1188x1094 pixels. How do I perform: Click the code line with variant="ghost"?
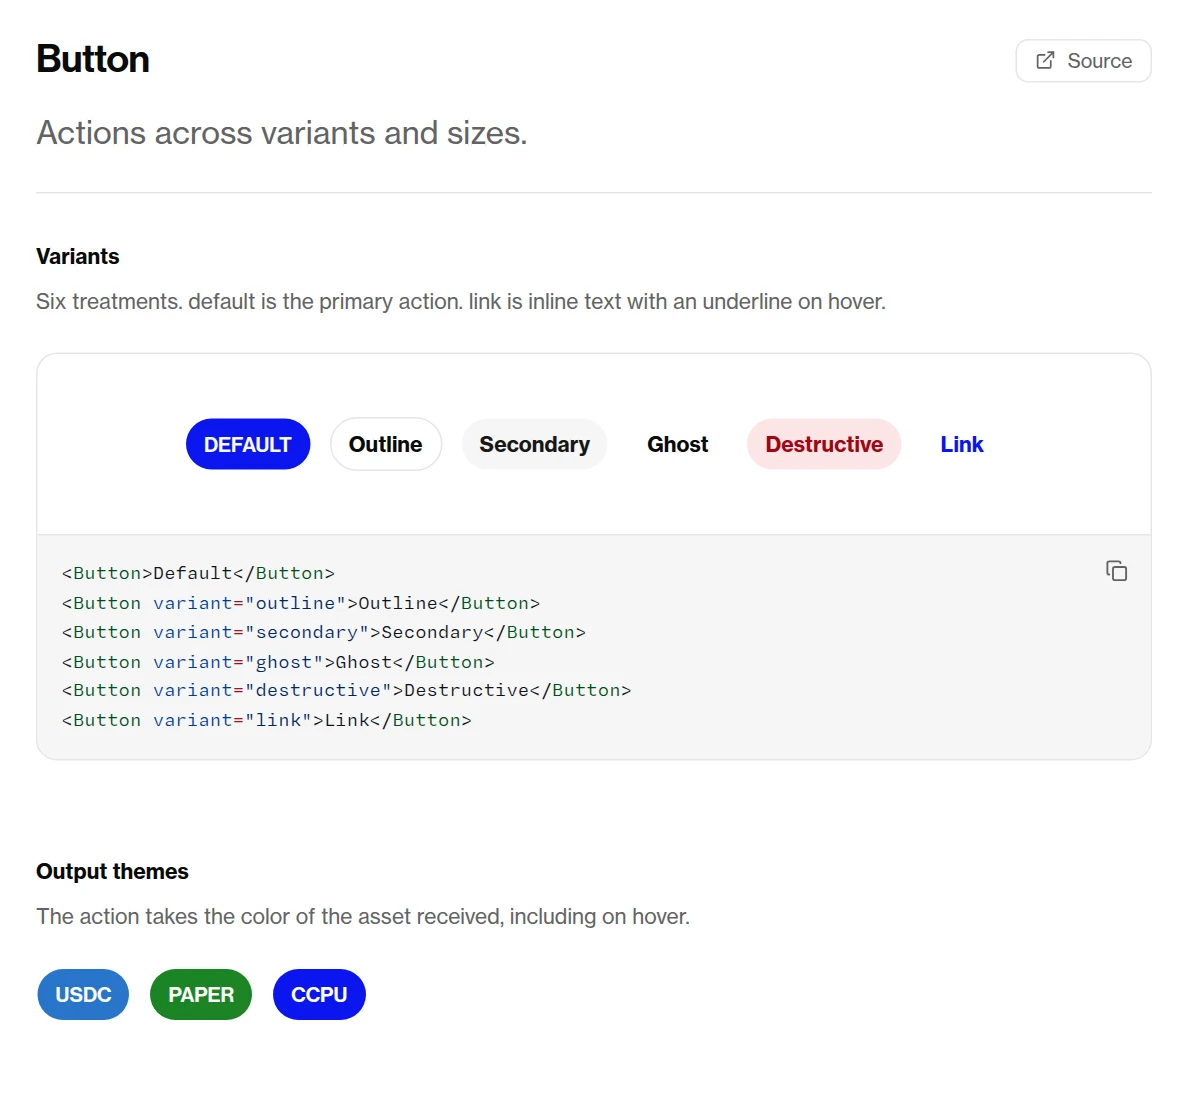(278, 661)
